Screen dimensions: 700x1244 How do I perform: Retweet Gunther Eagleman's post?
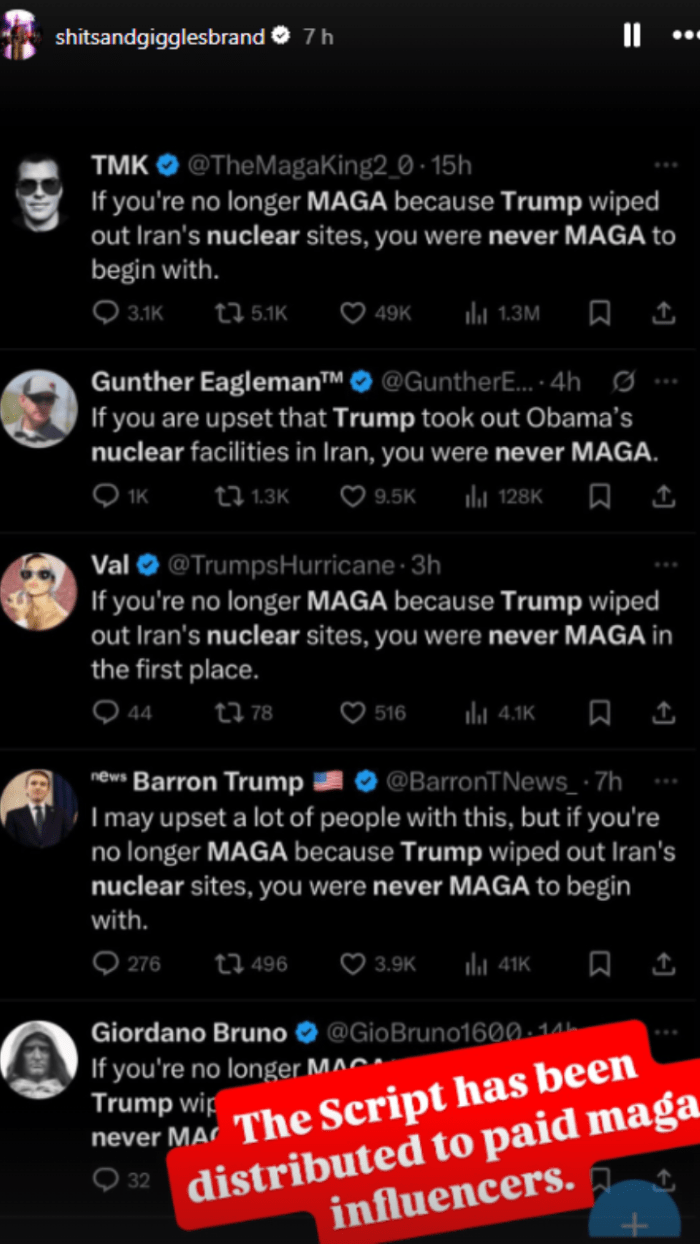point(228,496)
